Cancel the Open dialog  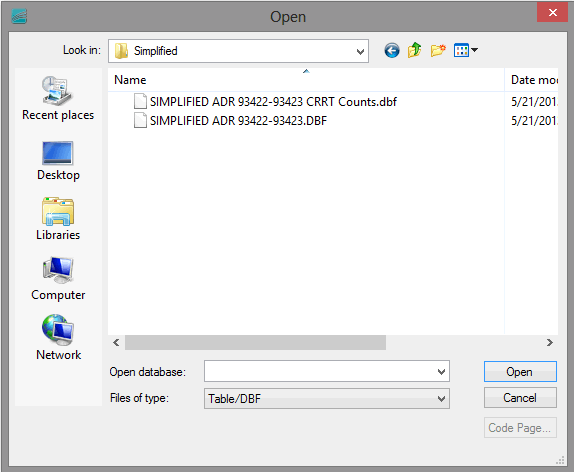point(520,398)
